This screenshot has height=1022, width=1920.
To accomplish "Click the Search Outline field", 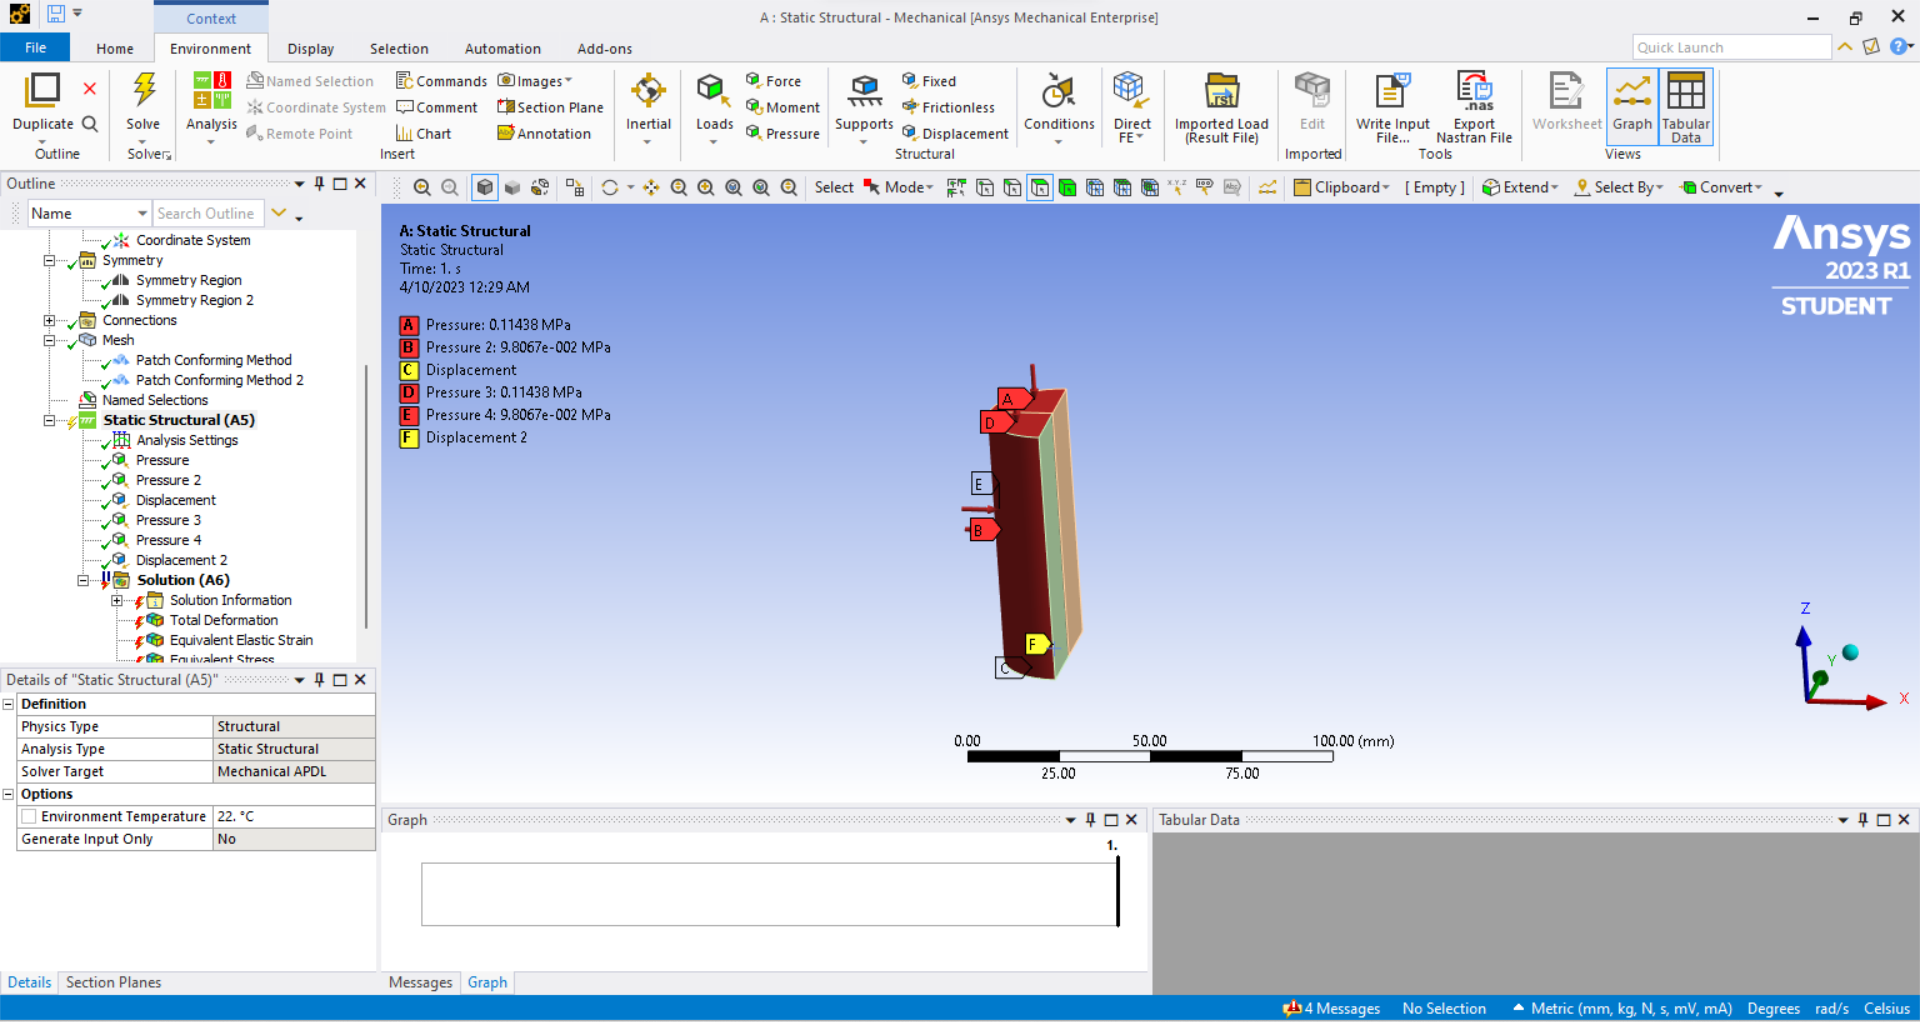I will coord(207,214).
